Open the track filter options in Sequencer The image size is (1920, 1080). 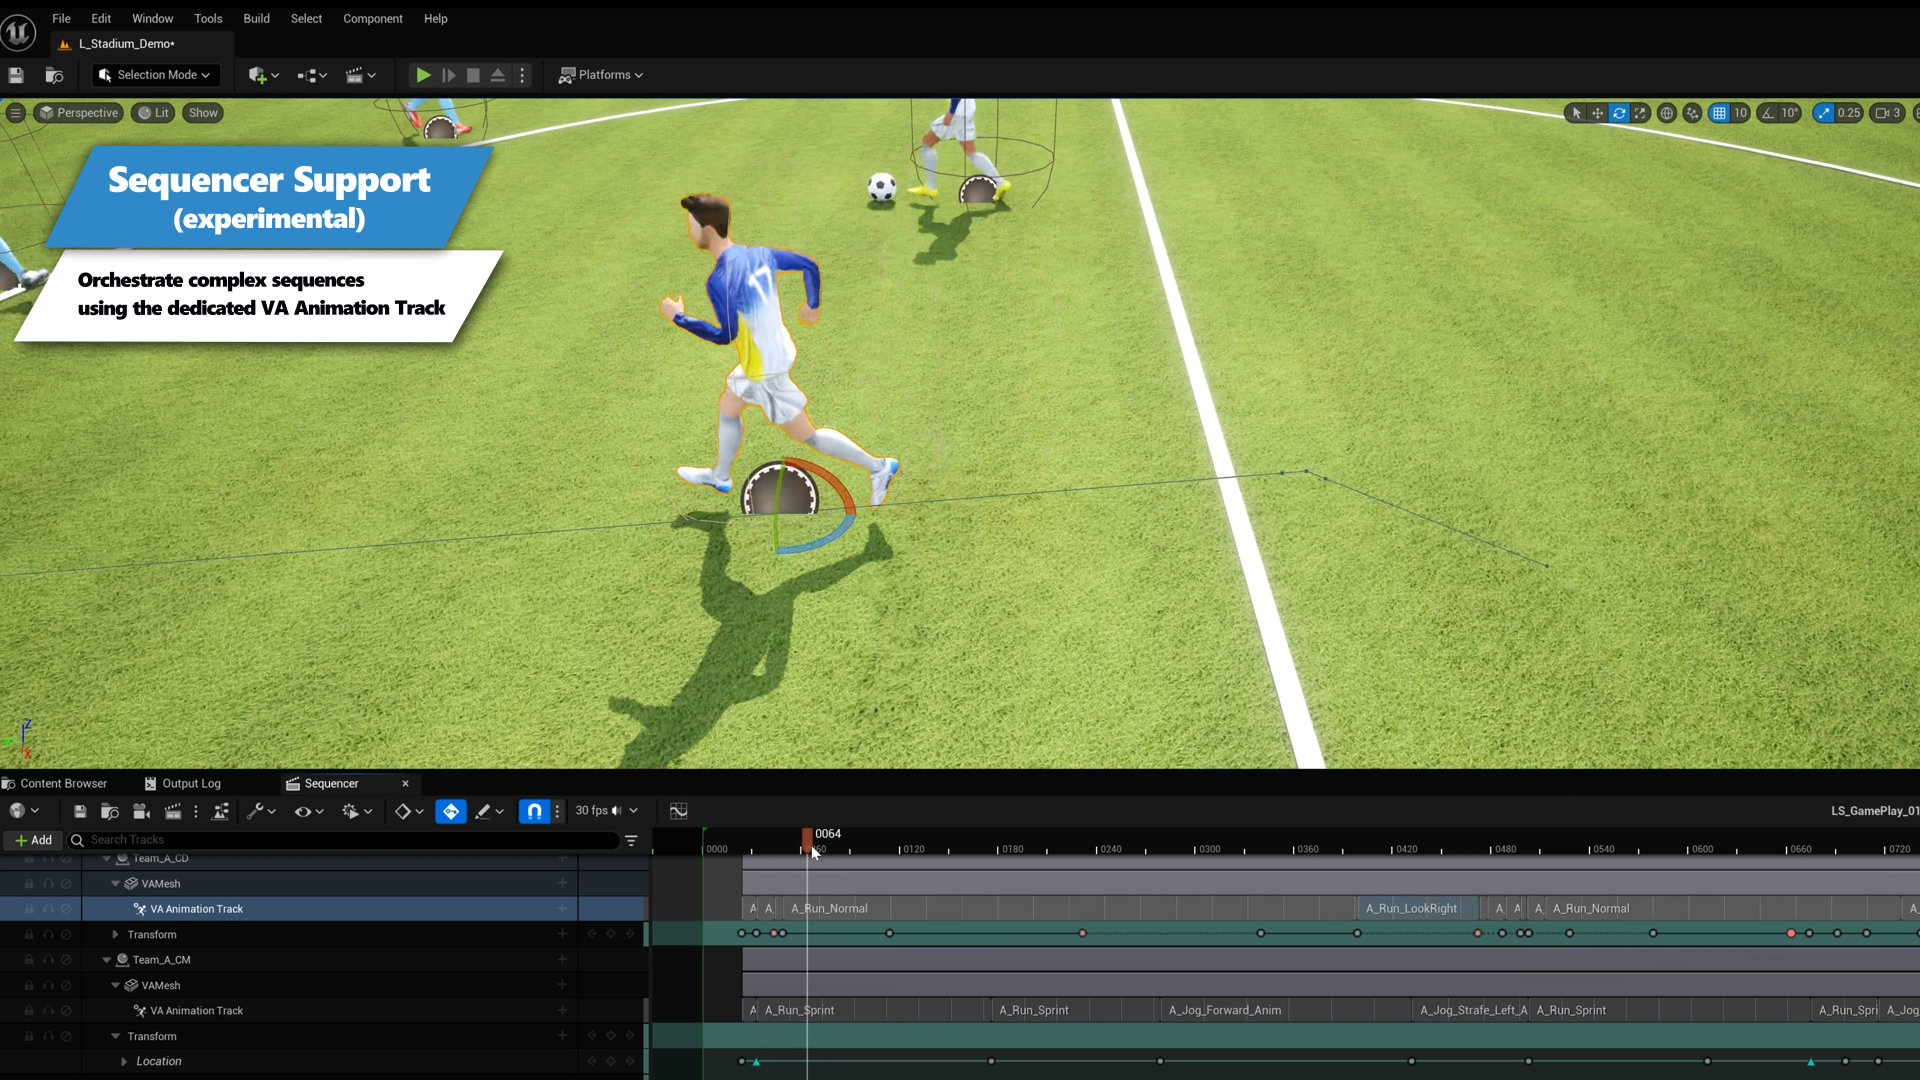click(631, 841)
